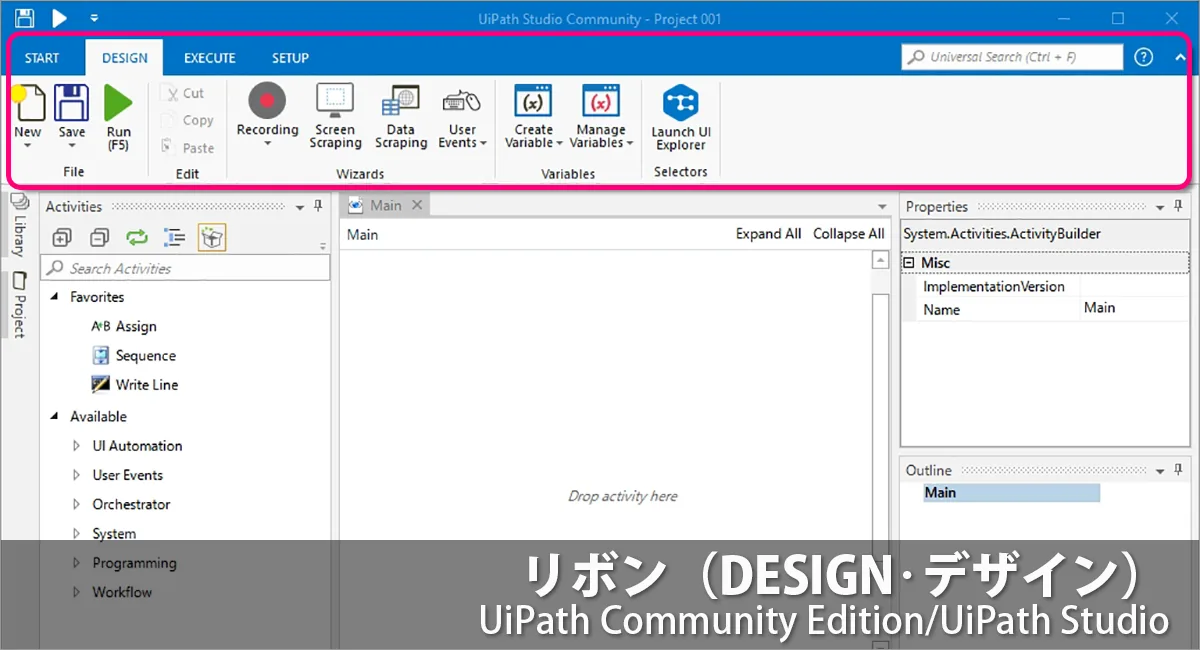Expand the User Events category
This screenshot has width=1200, height=650.
(x=76, y=475)
